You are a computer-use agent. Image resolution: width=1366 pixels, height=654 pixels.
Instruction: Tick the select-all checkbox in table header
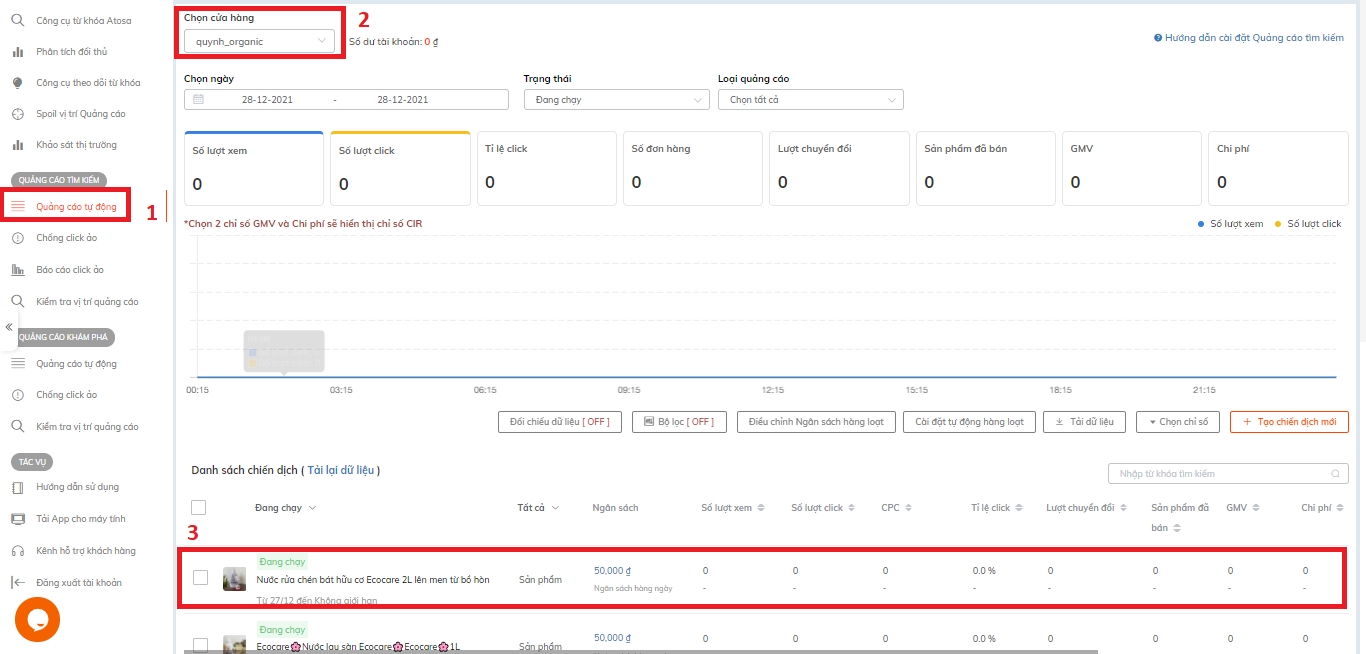pyautogui.click(x=199, y=508)
